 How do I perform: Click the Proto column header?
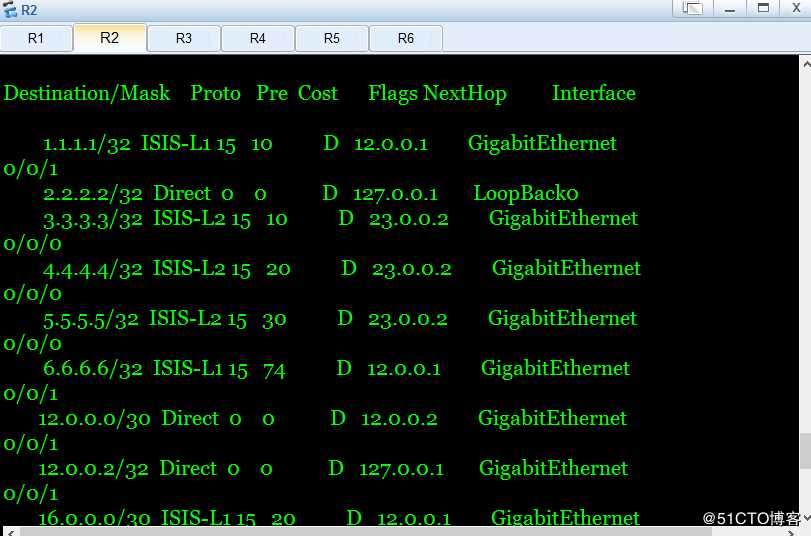pos(216,94)
